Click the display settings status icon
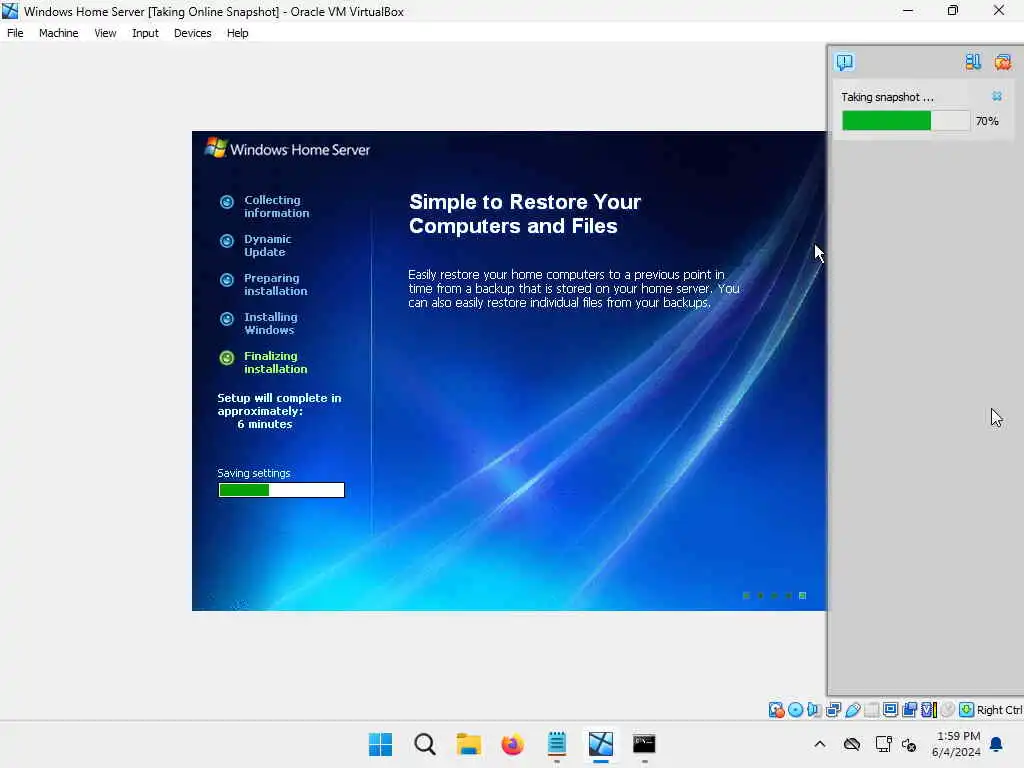This screenshot has height=768, width=1024. [890, 710]
